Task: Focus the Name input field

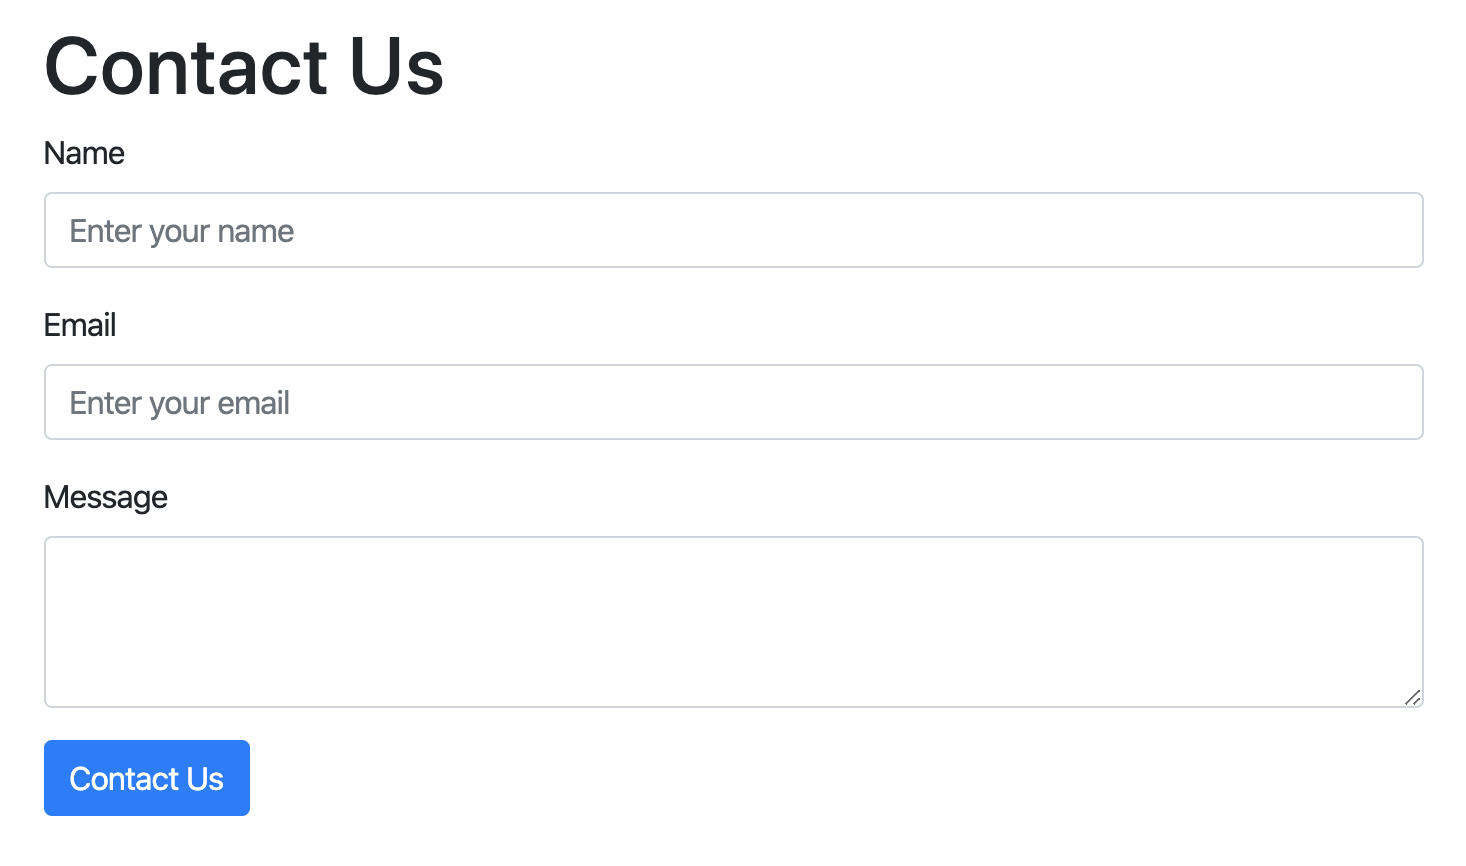Action: 733,230
